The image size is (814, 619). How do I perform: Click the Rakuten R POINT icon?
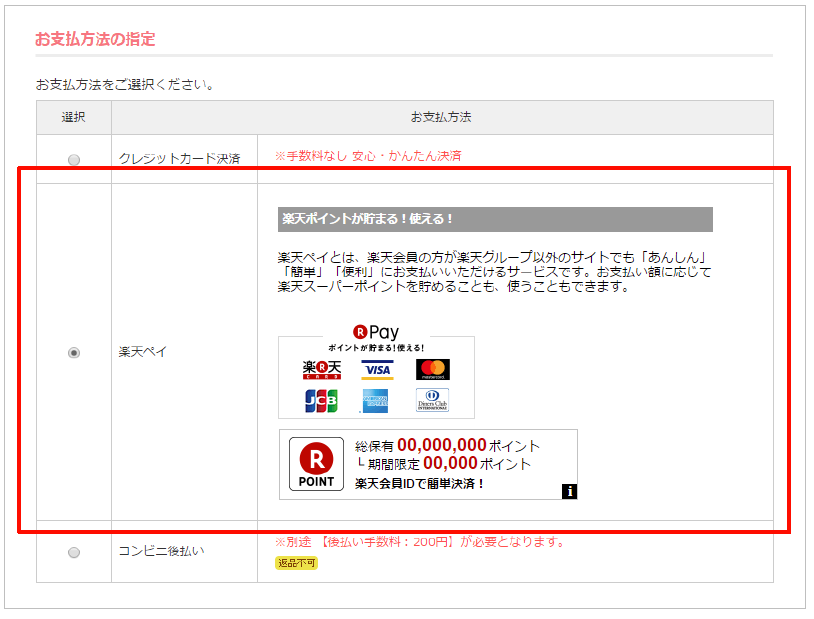click(316, 465)
